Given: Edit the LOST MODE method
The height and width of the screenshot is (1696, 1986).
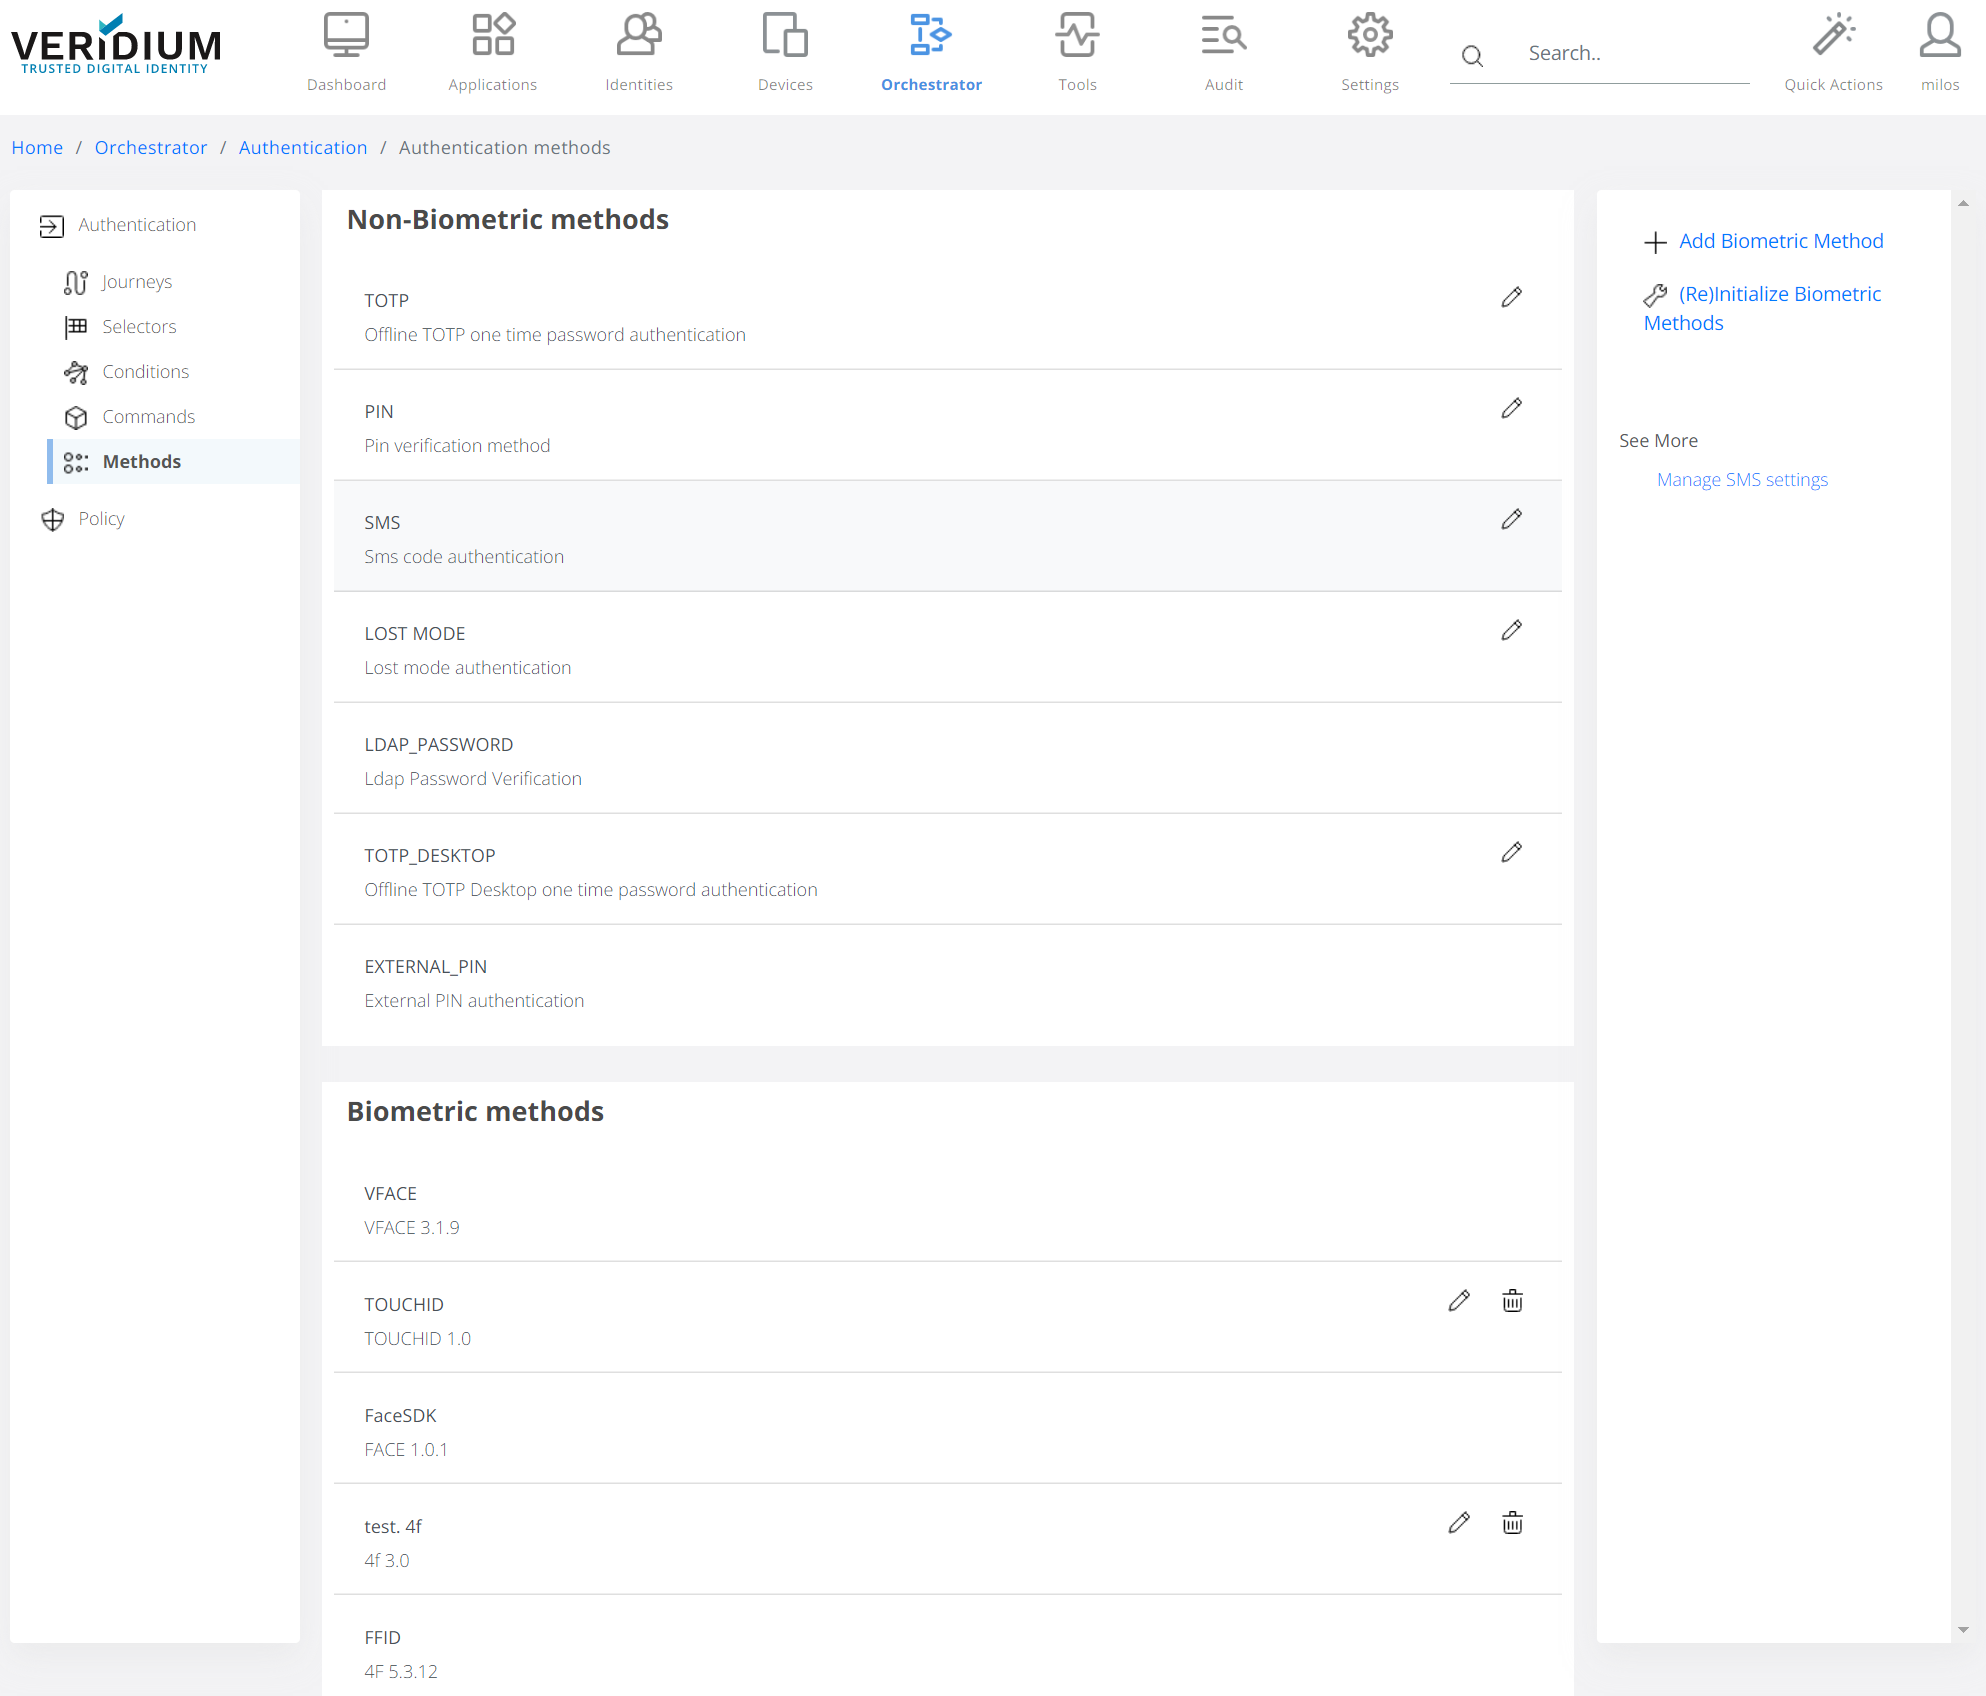Looking at the screenshot, I should pyautogui.click(x=1511, y=630).
